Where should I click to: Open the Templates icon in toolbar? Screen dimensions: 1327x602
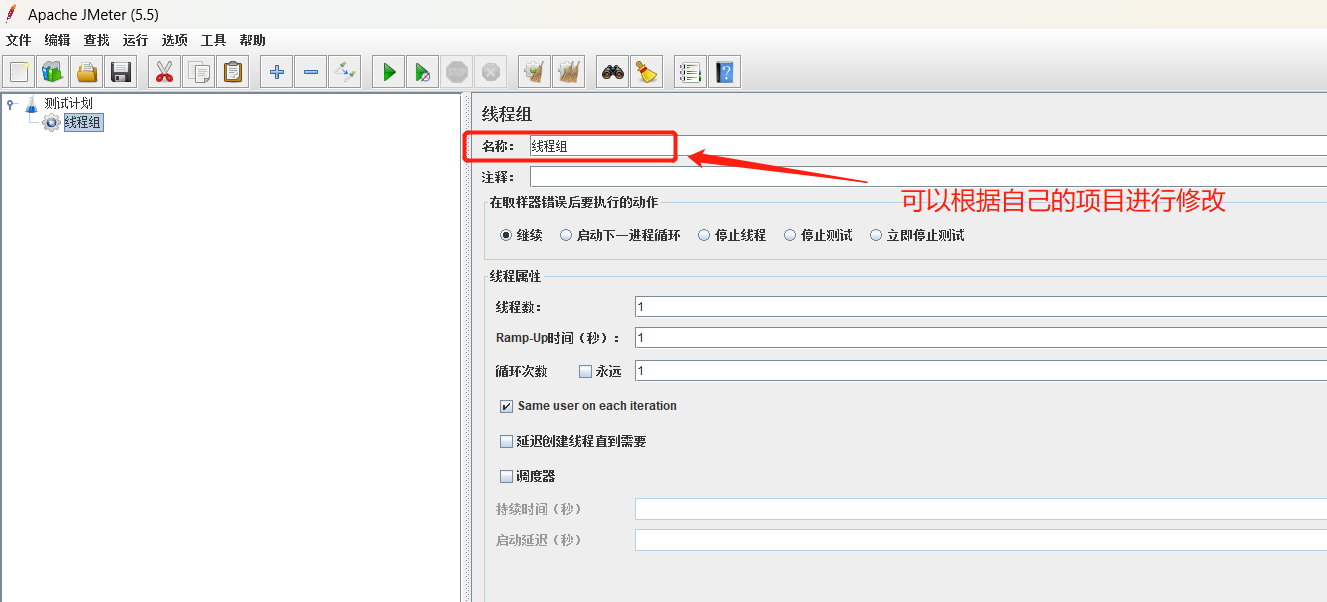tap(53, 72)
